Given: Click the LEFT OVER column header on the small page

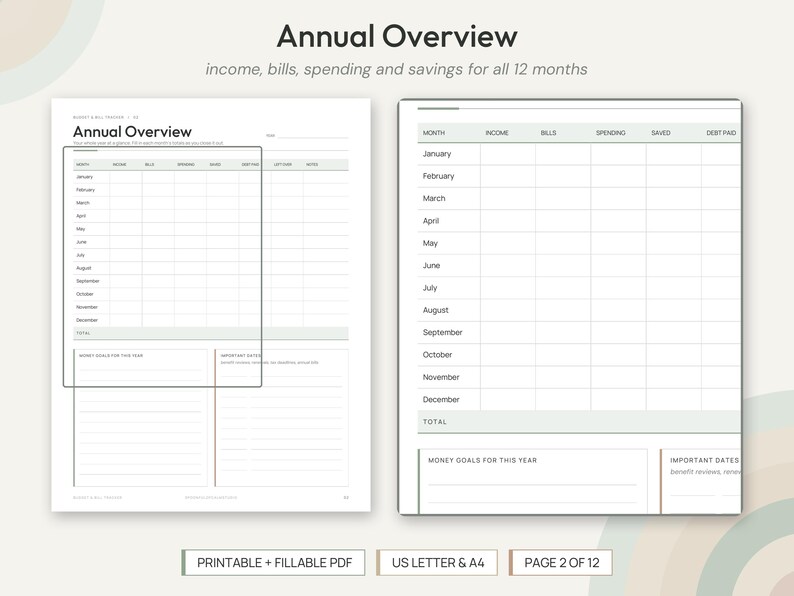Looking at the screenshot, I should pos(283,165).
